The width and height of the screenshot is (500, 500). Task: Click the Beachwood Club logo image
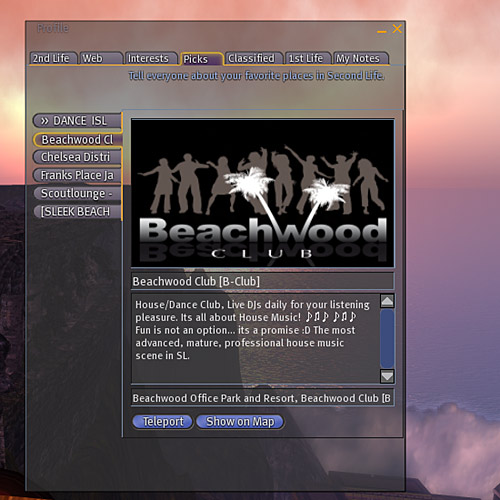263,193
